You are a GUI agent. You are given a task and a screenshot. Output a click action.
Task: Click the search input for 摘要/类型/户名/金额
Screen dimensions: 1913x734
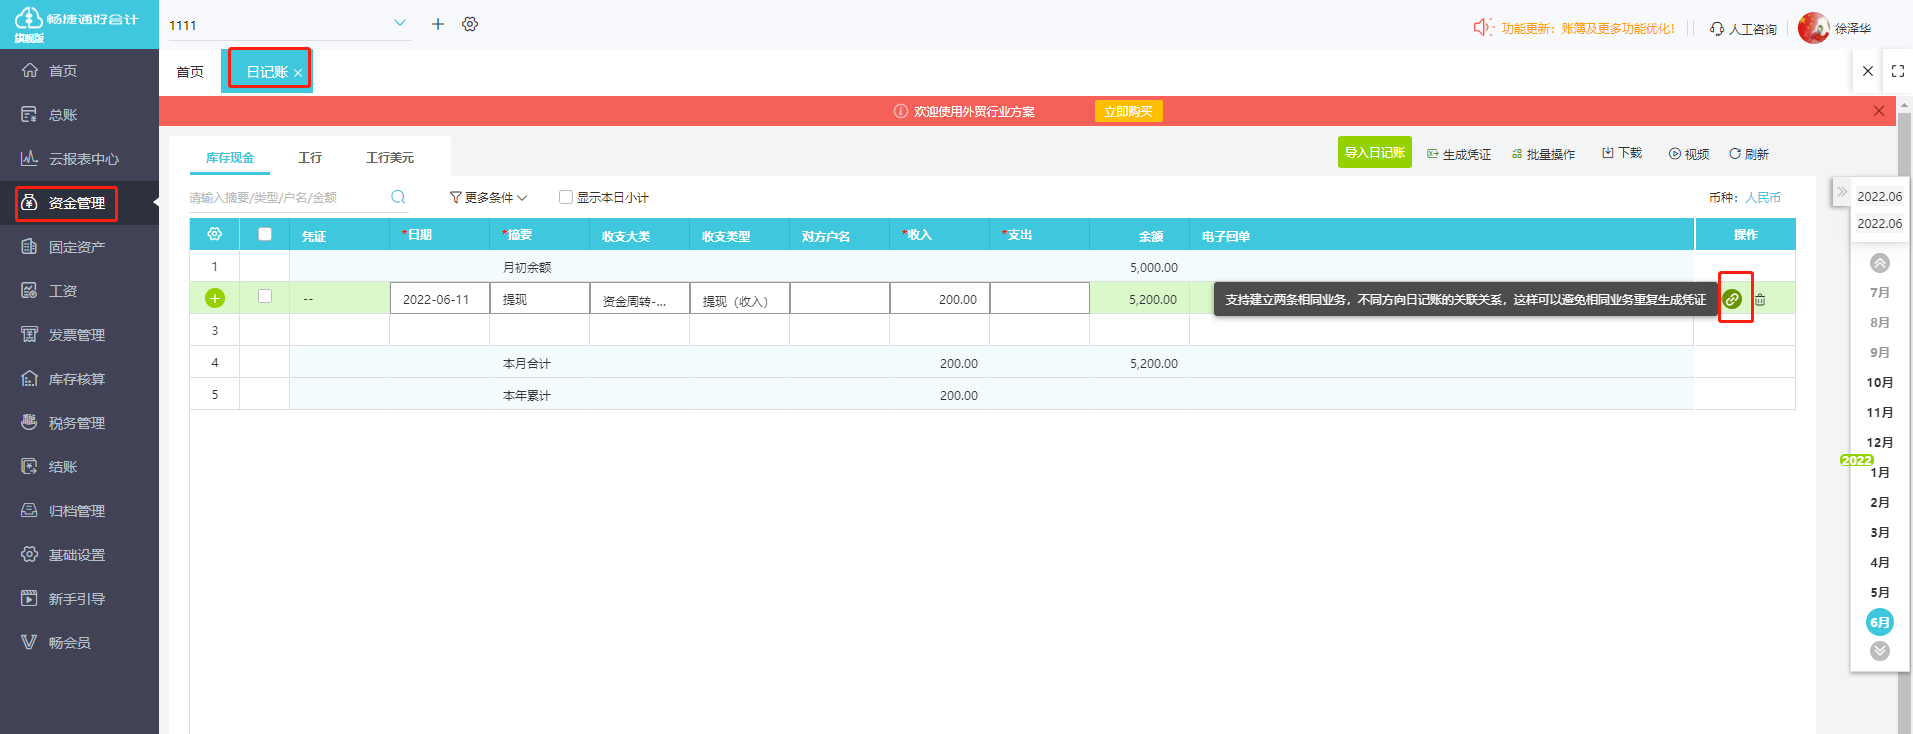(x=285, y=197)
